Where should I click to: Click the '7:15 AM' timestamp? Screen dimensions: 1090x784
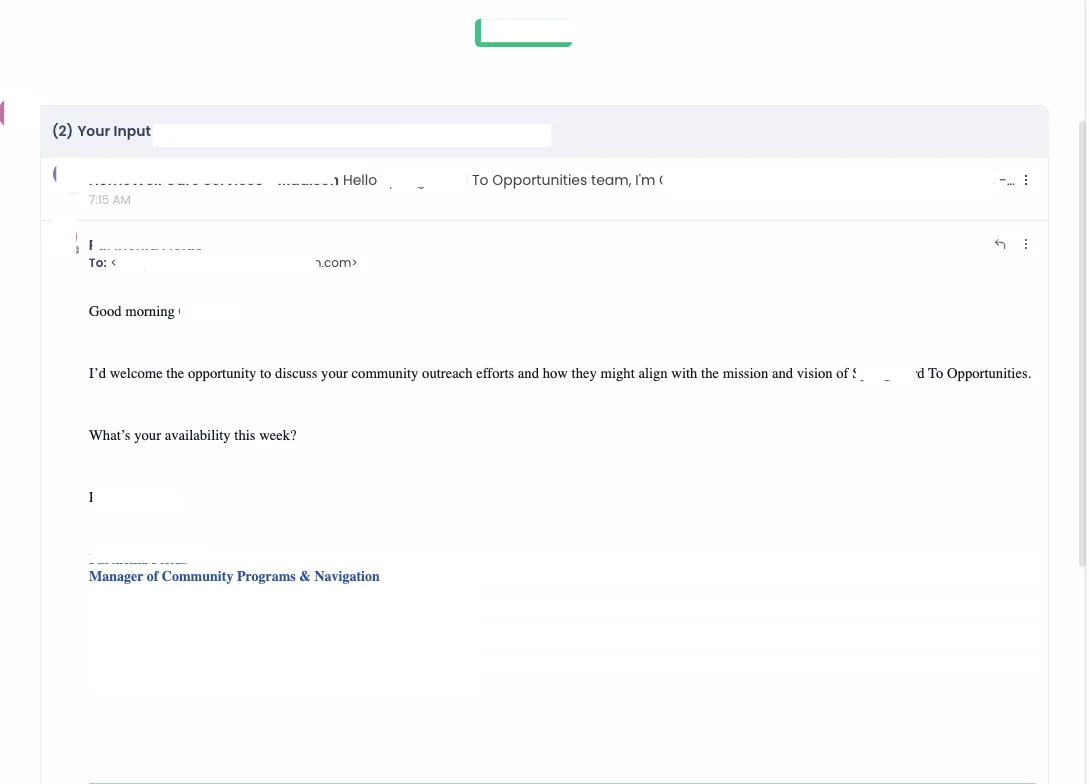point(109,200)
